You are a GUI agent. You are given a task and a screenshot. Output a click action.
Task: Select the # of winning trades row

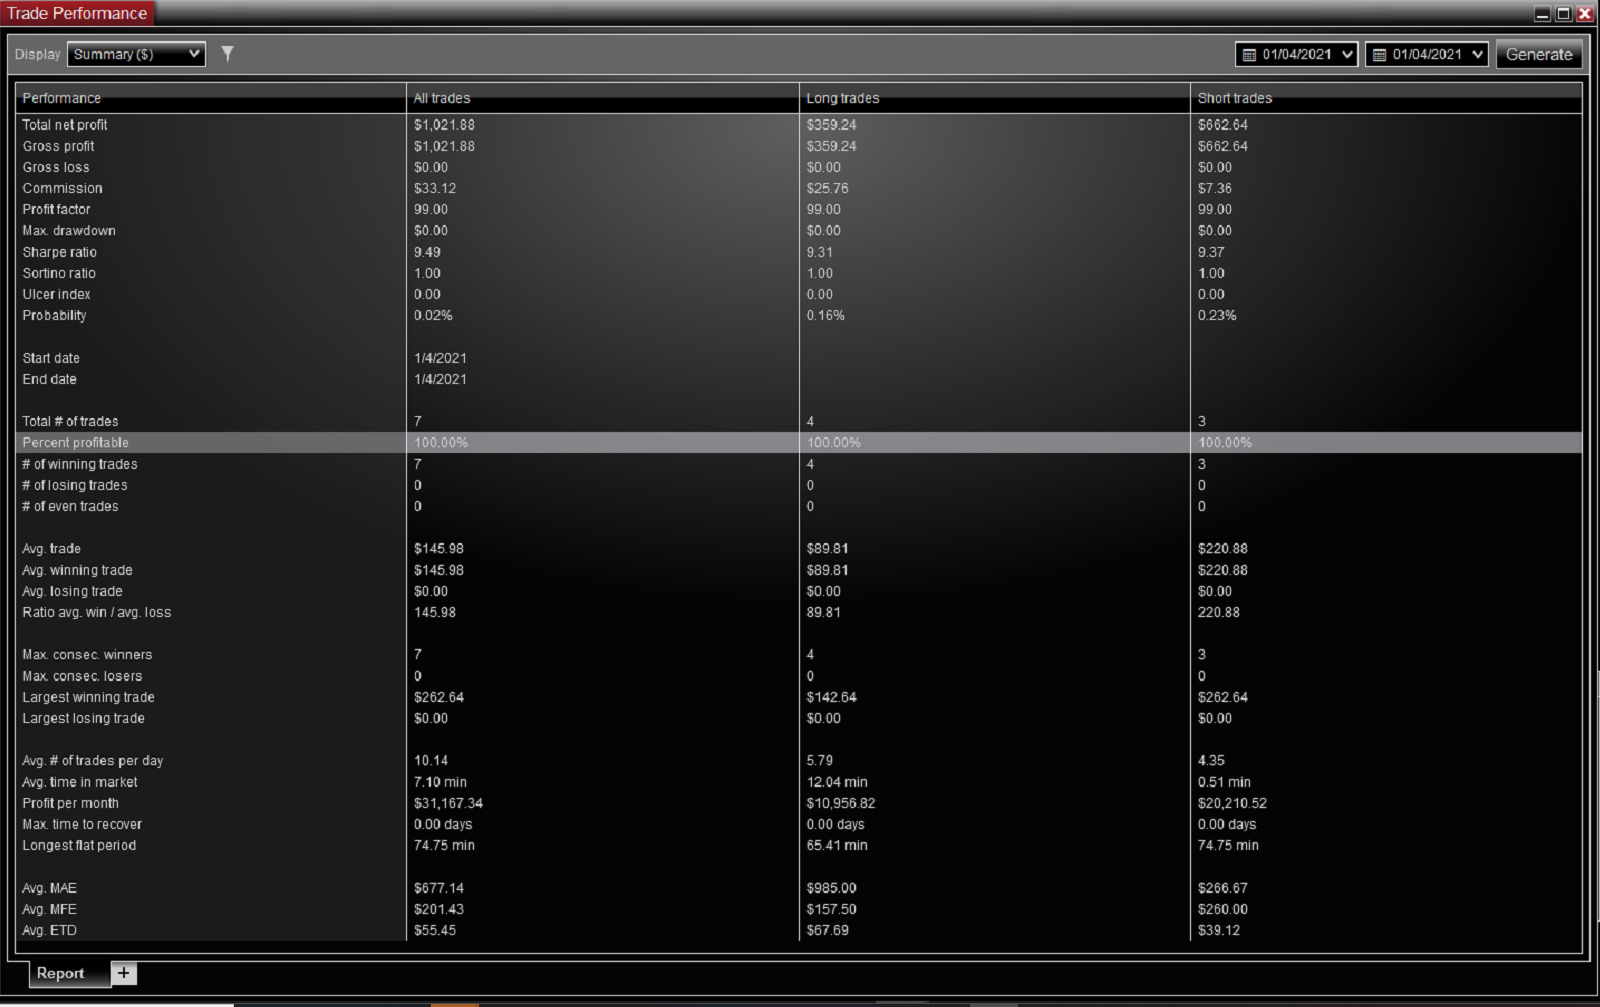799,464
